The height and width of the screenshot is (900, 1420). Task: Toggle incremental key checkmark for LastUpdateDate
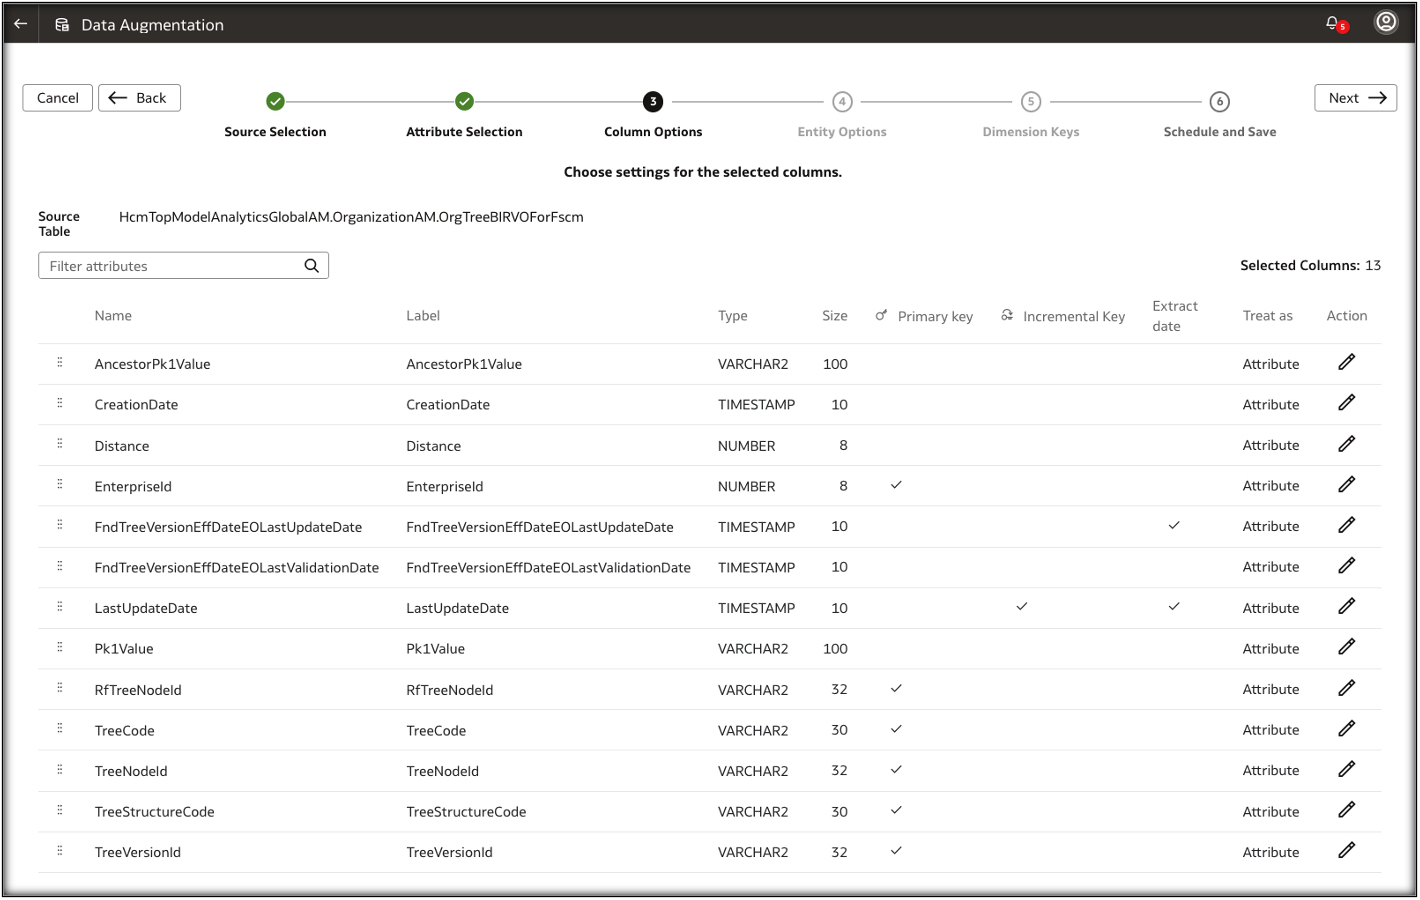1021,607
